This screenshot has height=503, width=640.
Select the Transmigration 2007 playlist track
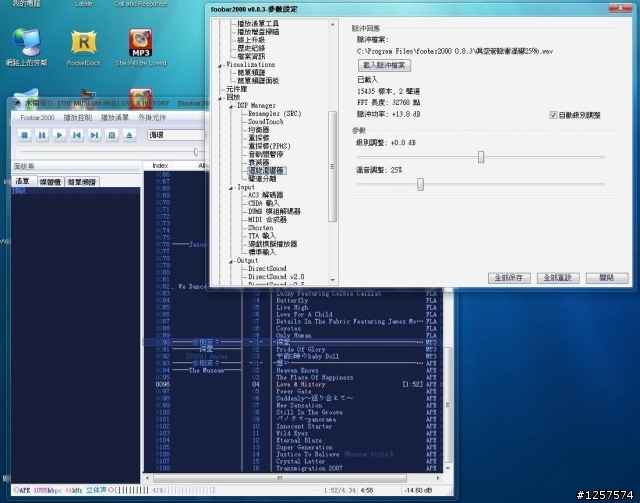click(x=309, y=468)
